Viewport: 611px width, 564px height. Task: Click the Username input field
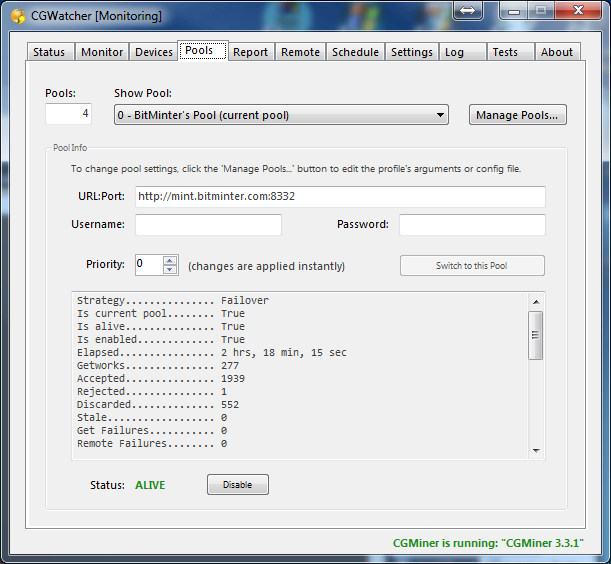pyautogui.click(x=208, y=225)
